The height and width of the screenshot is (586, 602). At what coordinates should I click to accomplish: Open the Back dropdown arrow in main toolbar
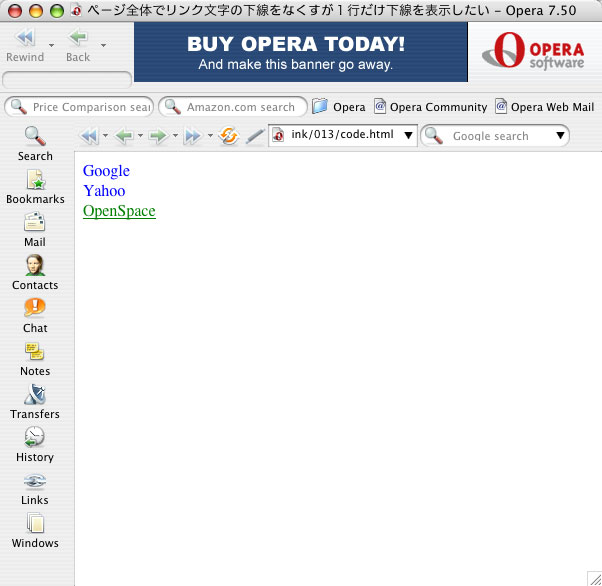click(x=103, y=45)
